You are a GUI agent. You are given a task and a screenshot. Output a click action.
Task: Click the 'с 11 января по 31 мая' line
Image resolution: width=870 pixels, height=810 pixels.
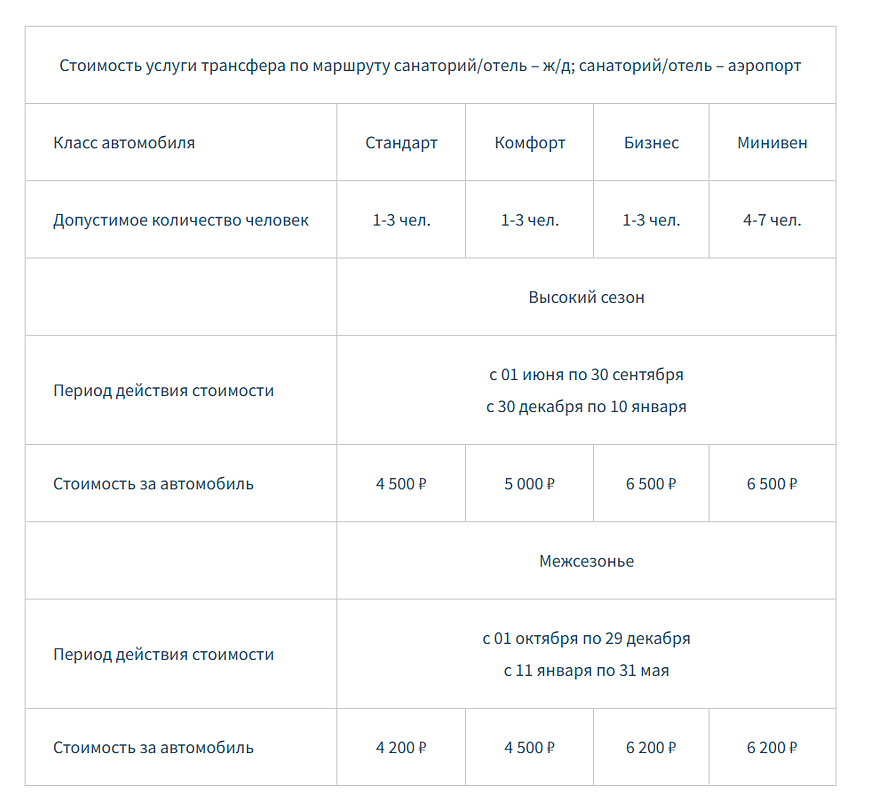pyautogui.click(x=586, y=670)
